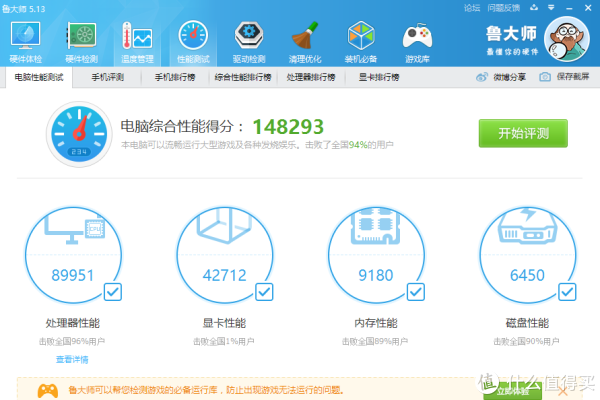Open the 查看详情 details link

[72, 359]
